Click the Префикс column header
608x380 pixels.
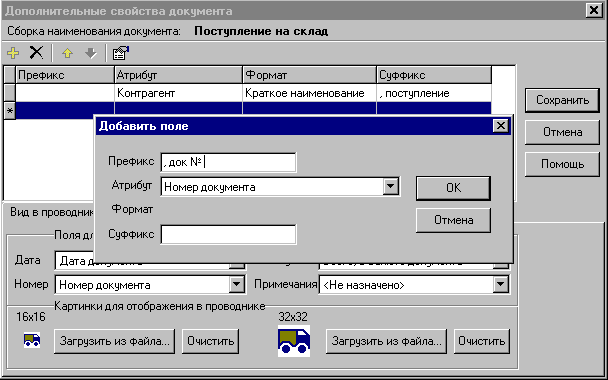point(65,75)
